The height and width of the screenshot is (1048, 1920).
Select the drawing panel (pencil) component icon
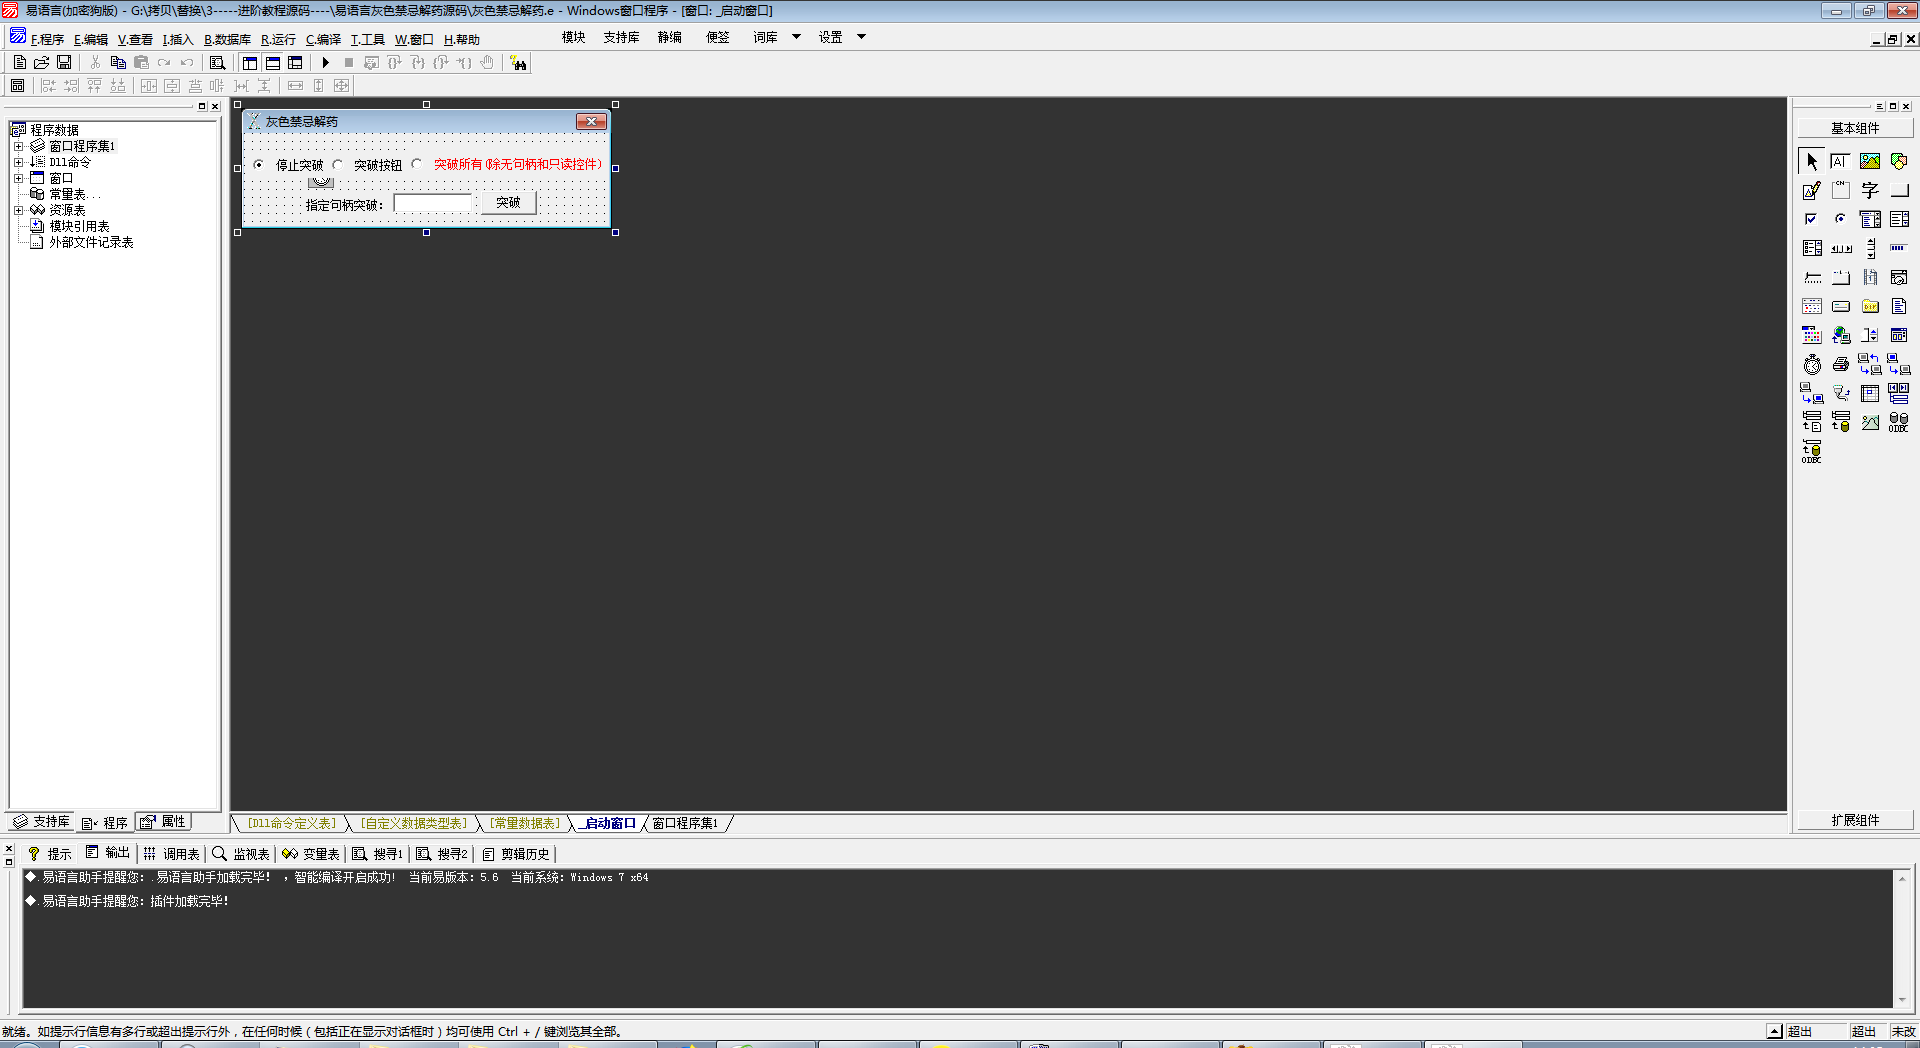(1812, 190)
